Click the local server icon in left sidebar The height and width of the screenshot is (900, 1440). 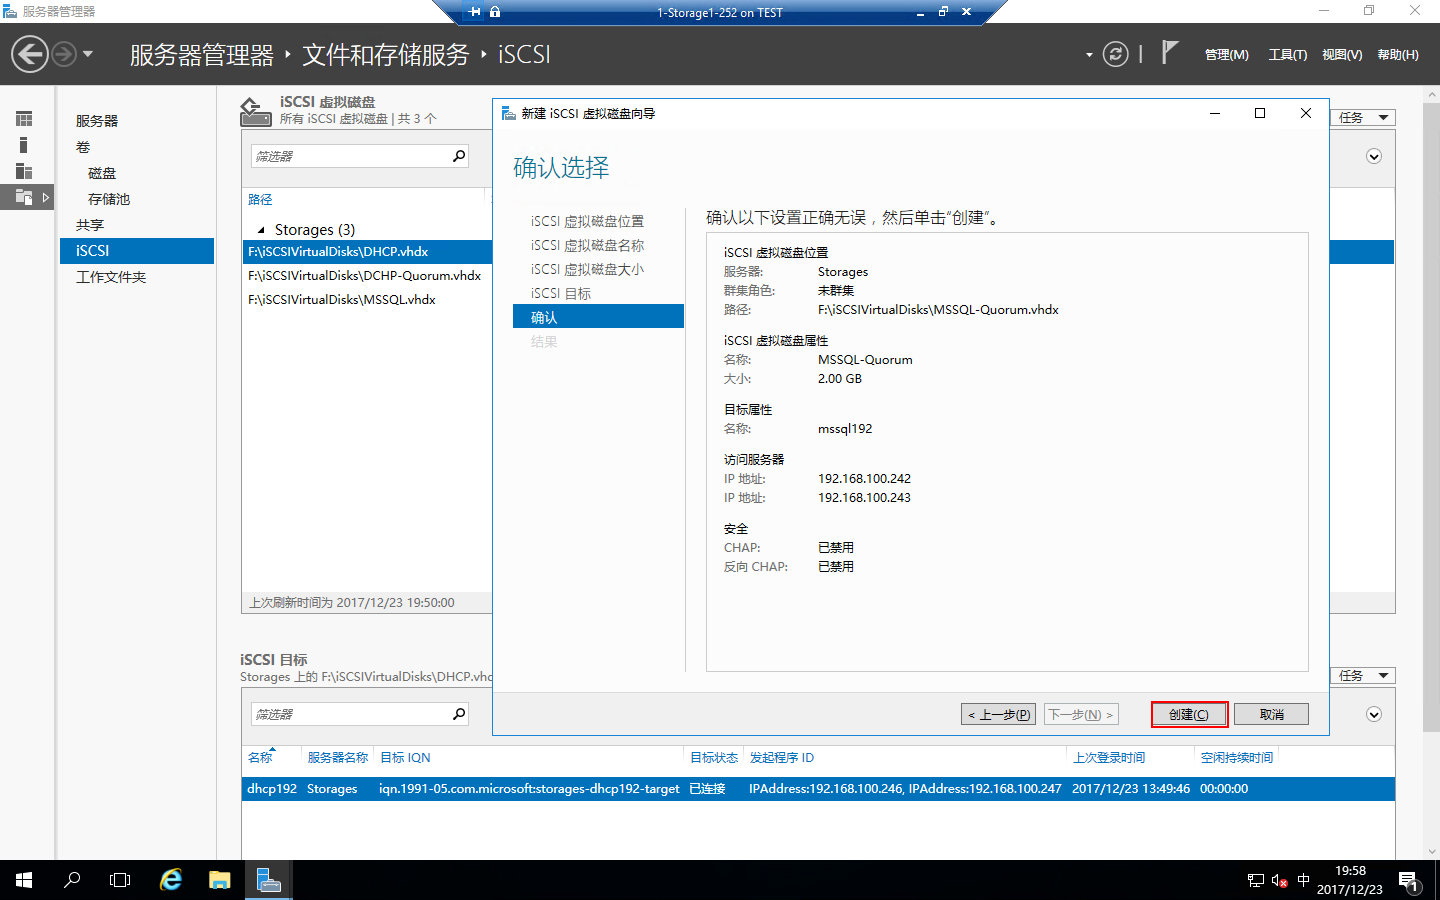(24, 145)
